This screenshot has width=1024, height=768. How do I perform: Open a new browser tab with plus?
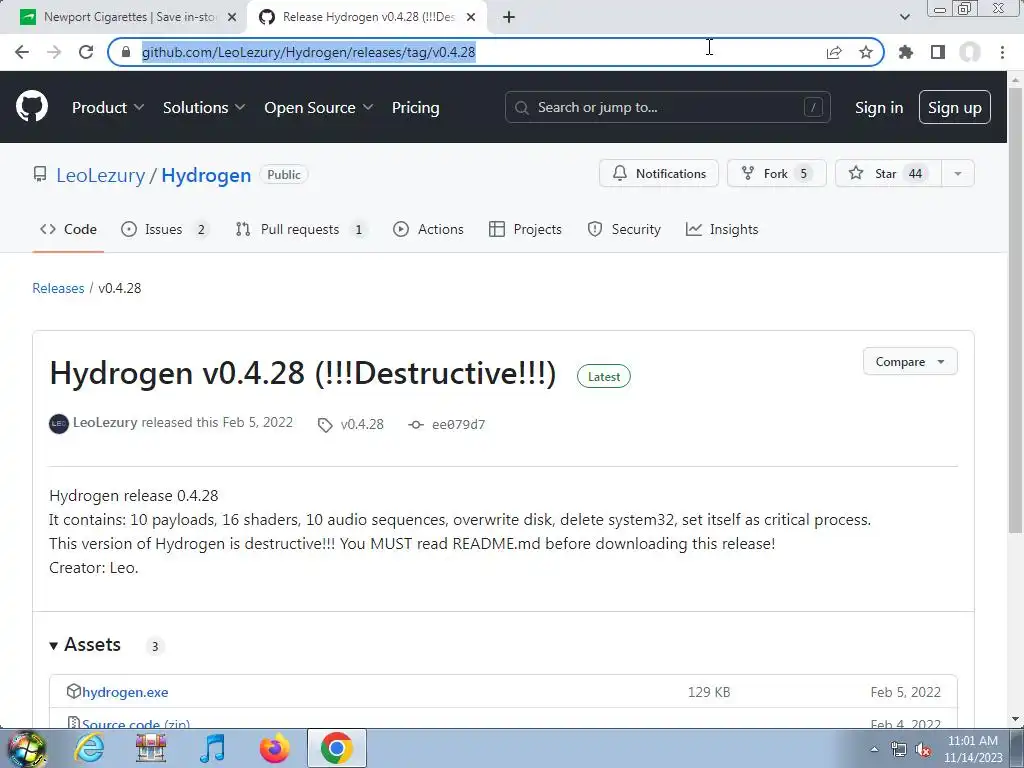pos(509,17)
